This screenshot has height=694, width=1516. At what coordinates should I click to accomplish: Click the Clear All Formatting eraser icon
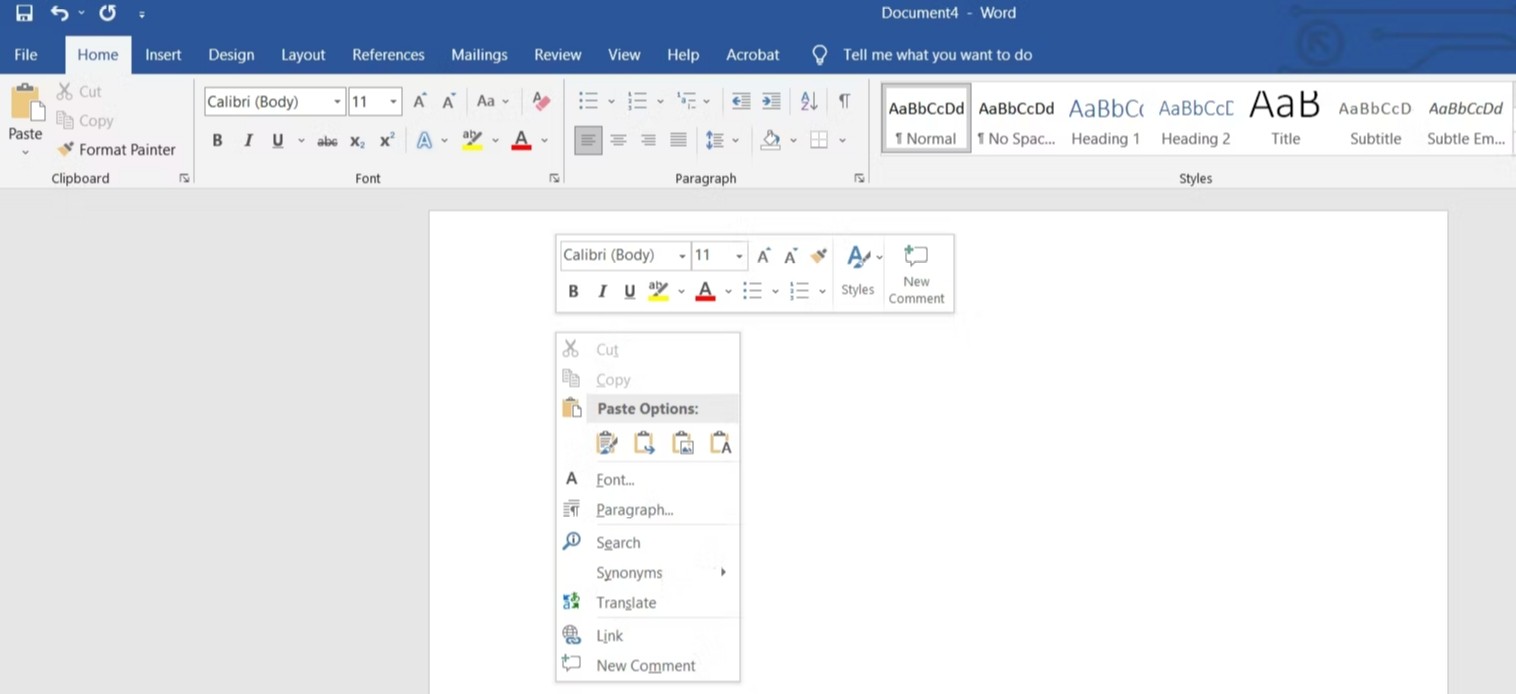click(541, 101)
